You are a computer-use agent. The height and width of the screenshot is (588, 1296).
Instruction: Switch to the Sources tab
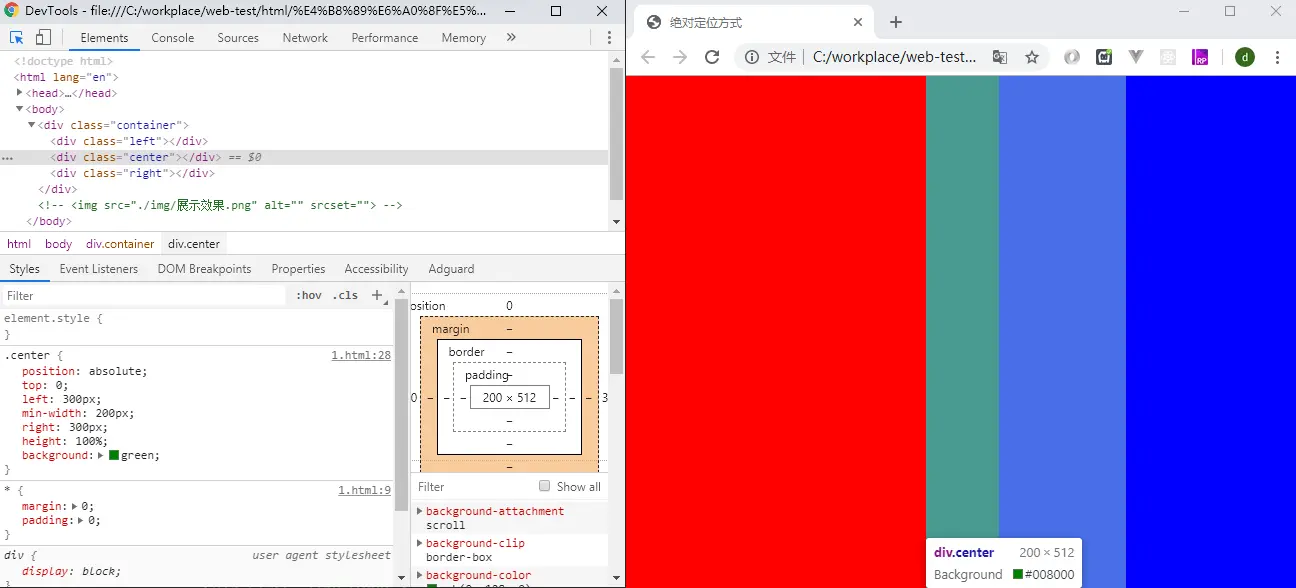(x=238, y=37)
